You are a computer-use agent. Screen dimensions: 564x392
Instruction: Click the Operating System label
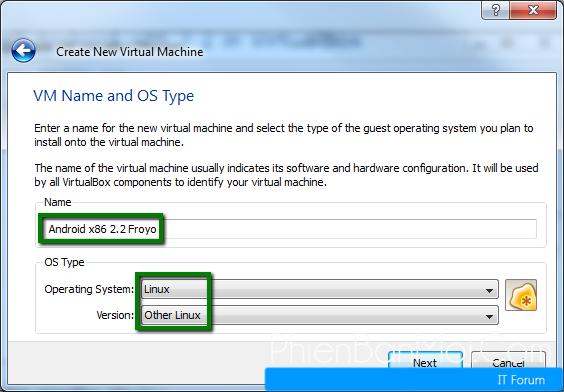(x=89, y=289)
